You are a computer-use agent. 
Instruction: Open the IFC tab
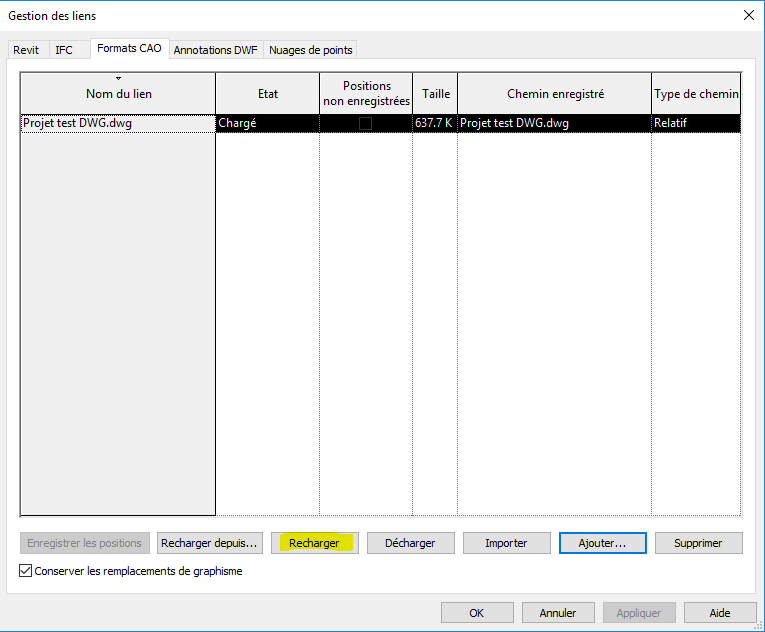64,50
